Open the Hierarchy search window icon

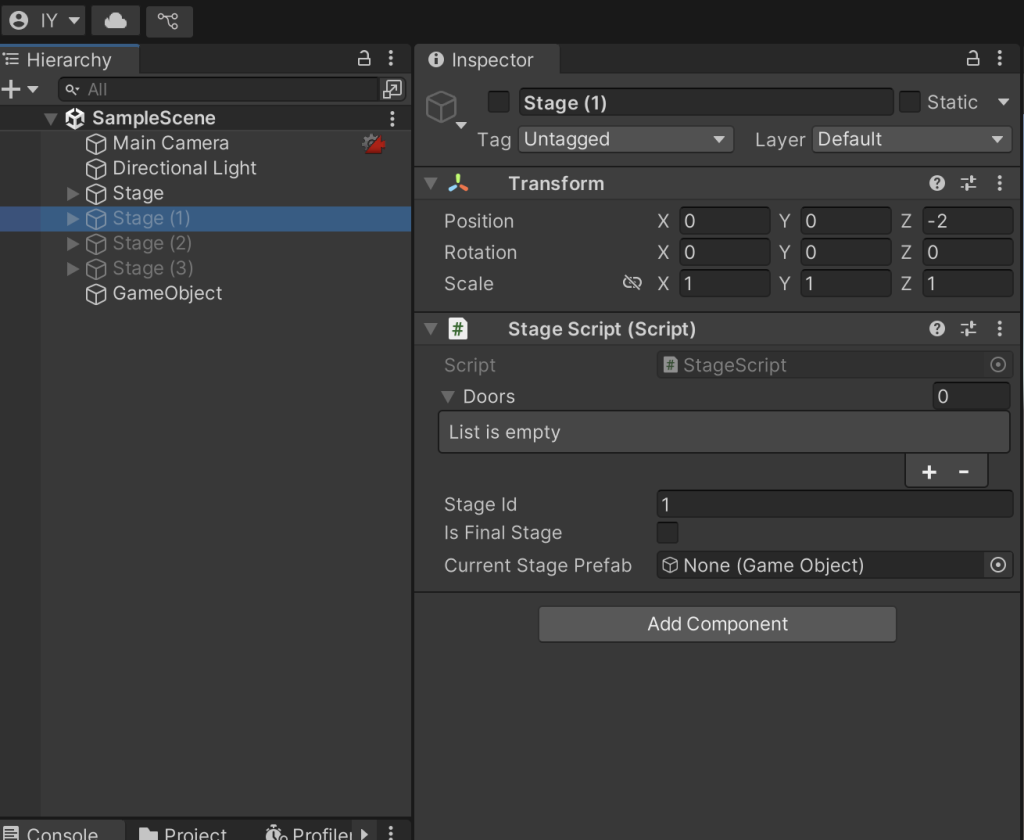point(392,89)
